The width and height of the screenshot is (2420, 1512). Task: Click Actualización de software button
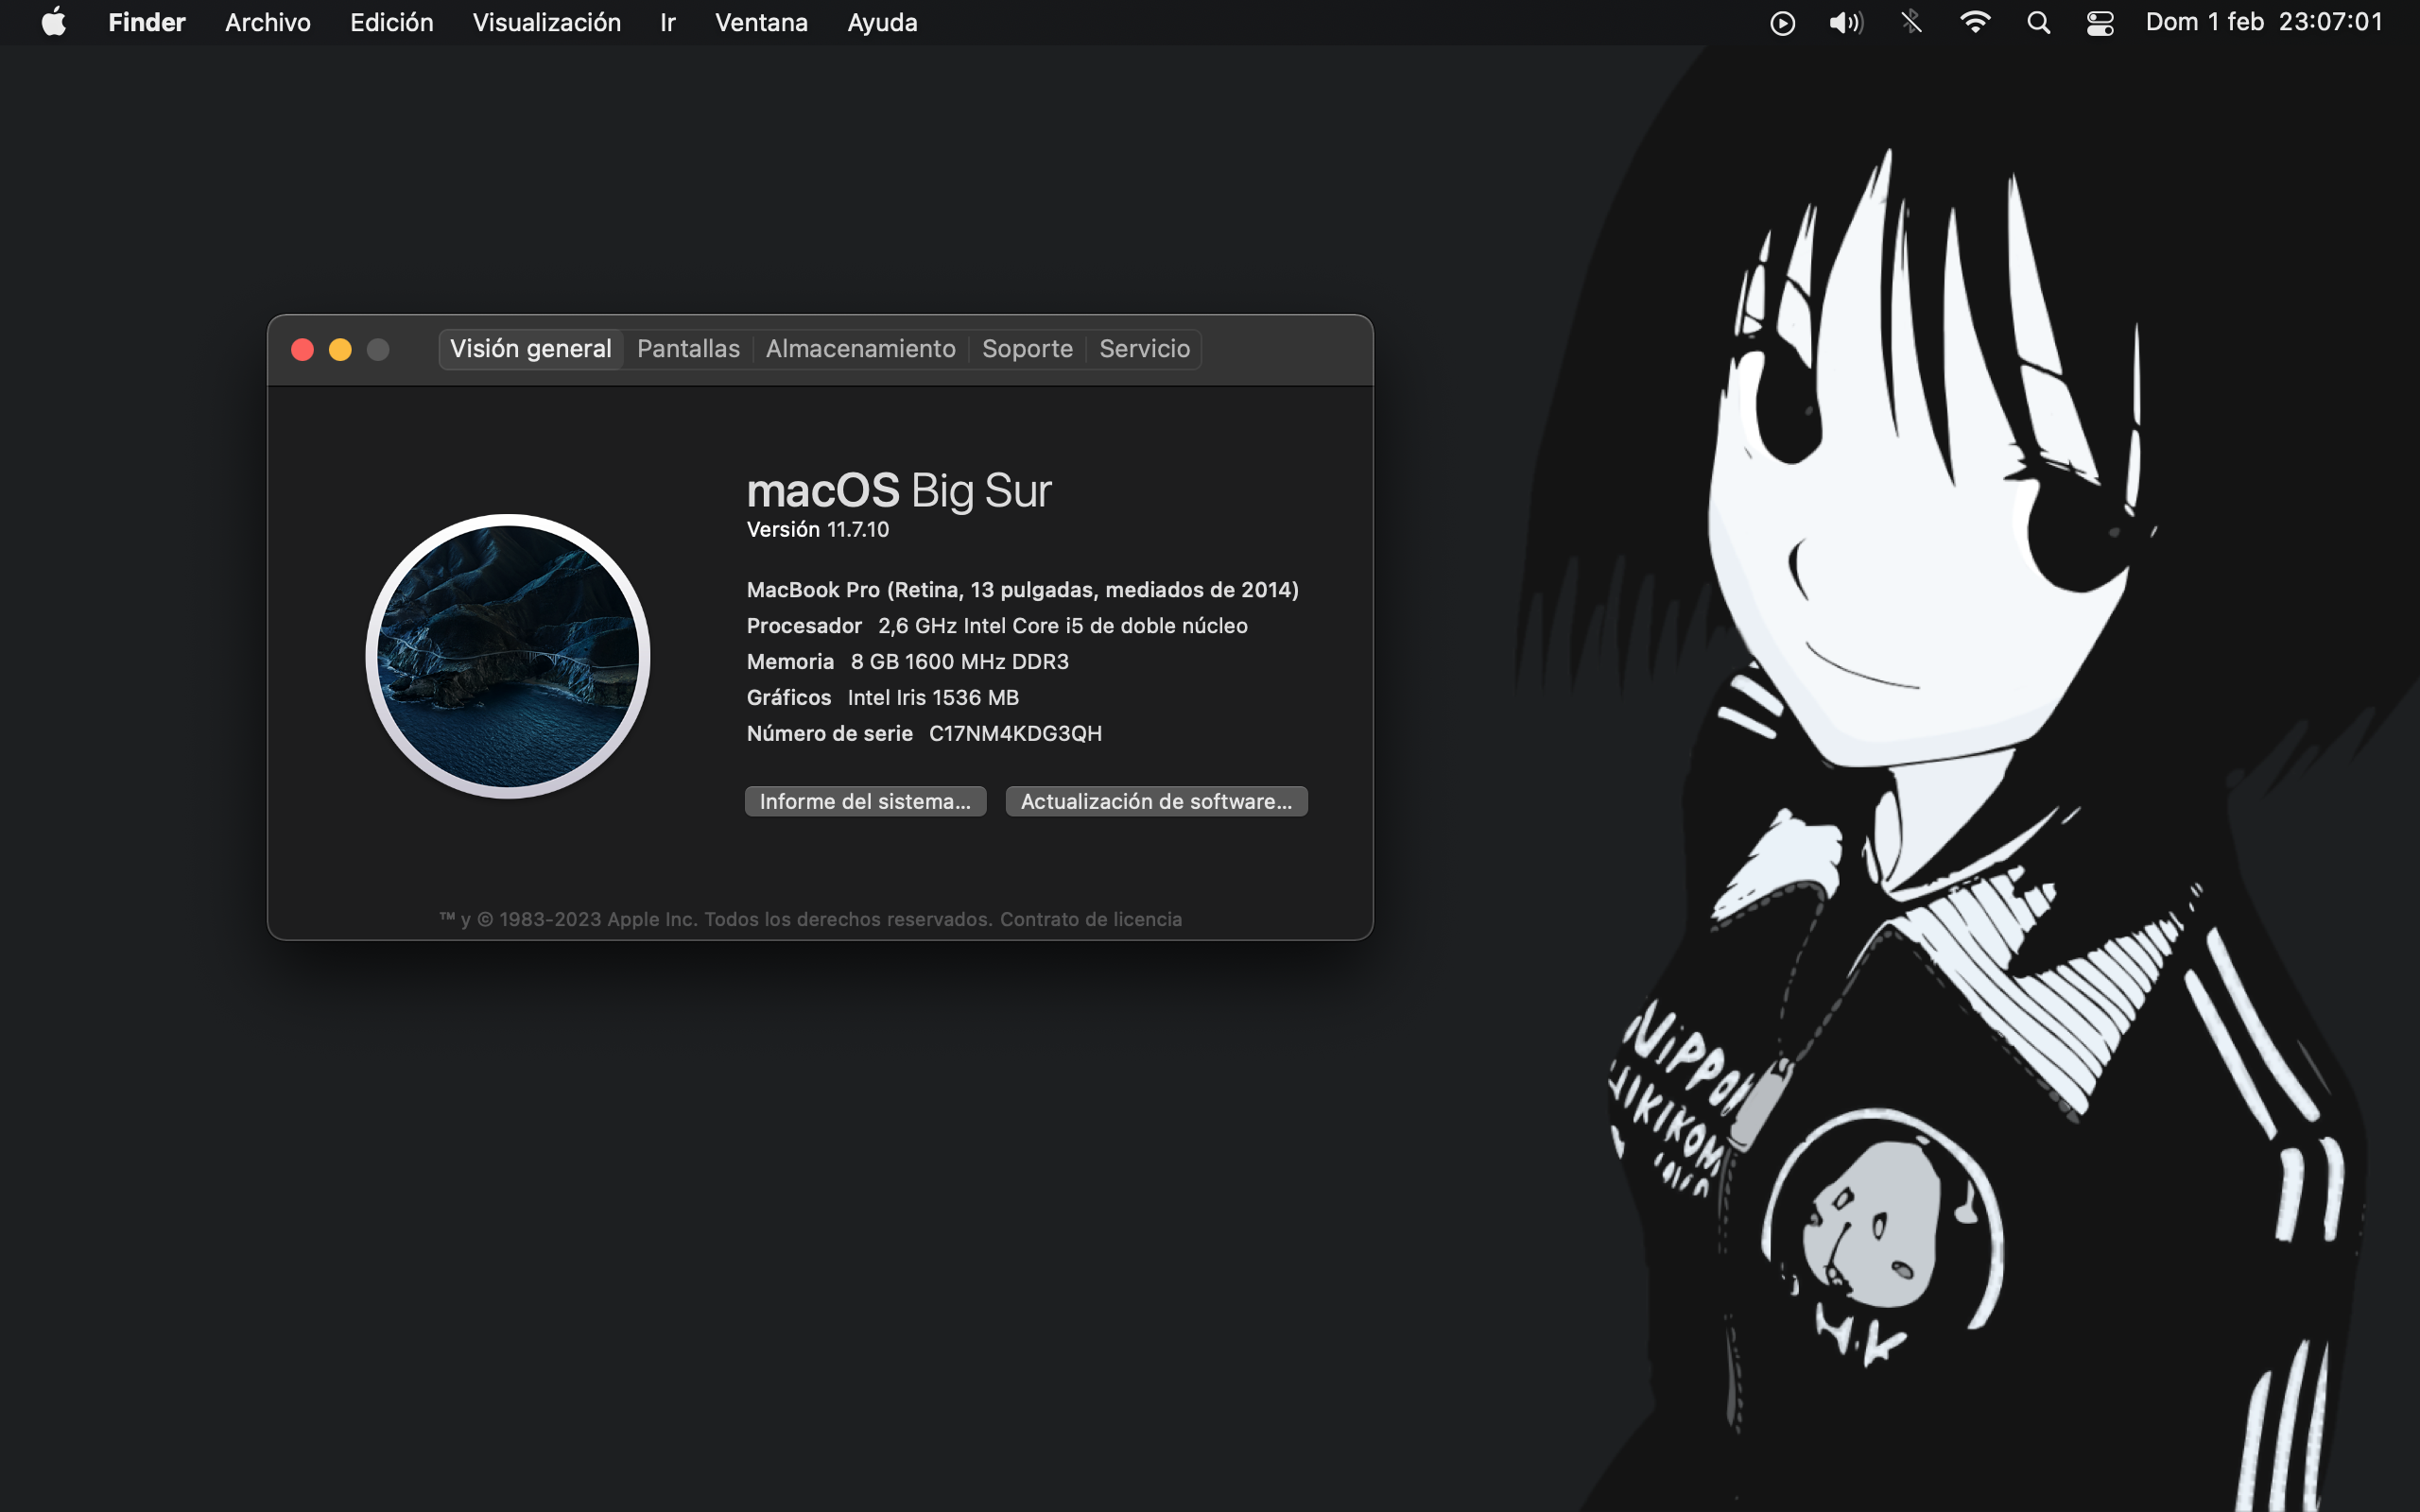point(1156,801)
